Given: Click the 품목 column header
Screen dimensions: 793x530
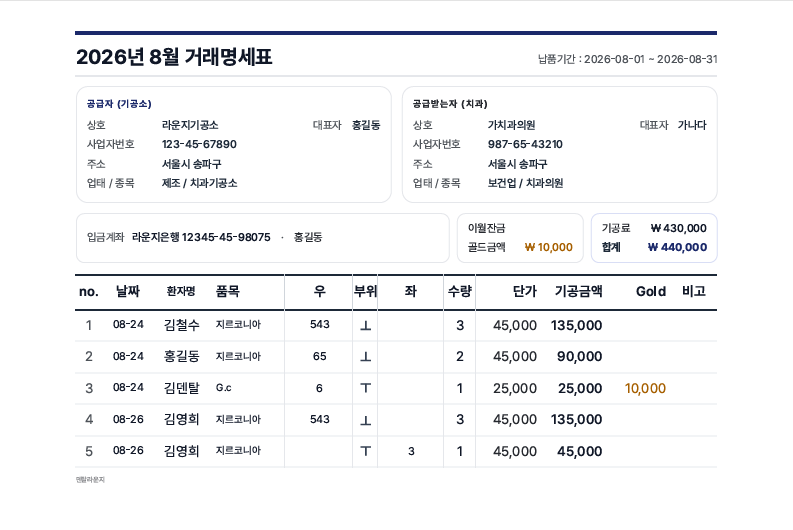Looking at the screenshot, I should (228, 291).
